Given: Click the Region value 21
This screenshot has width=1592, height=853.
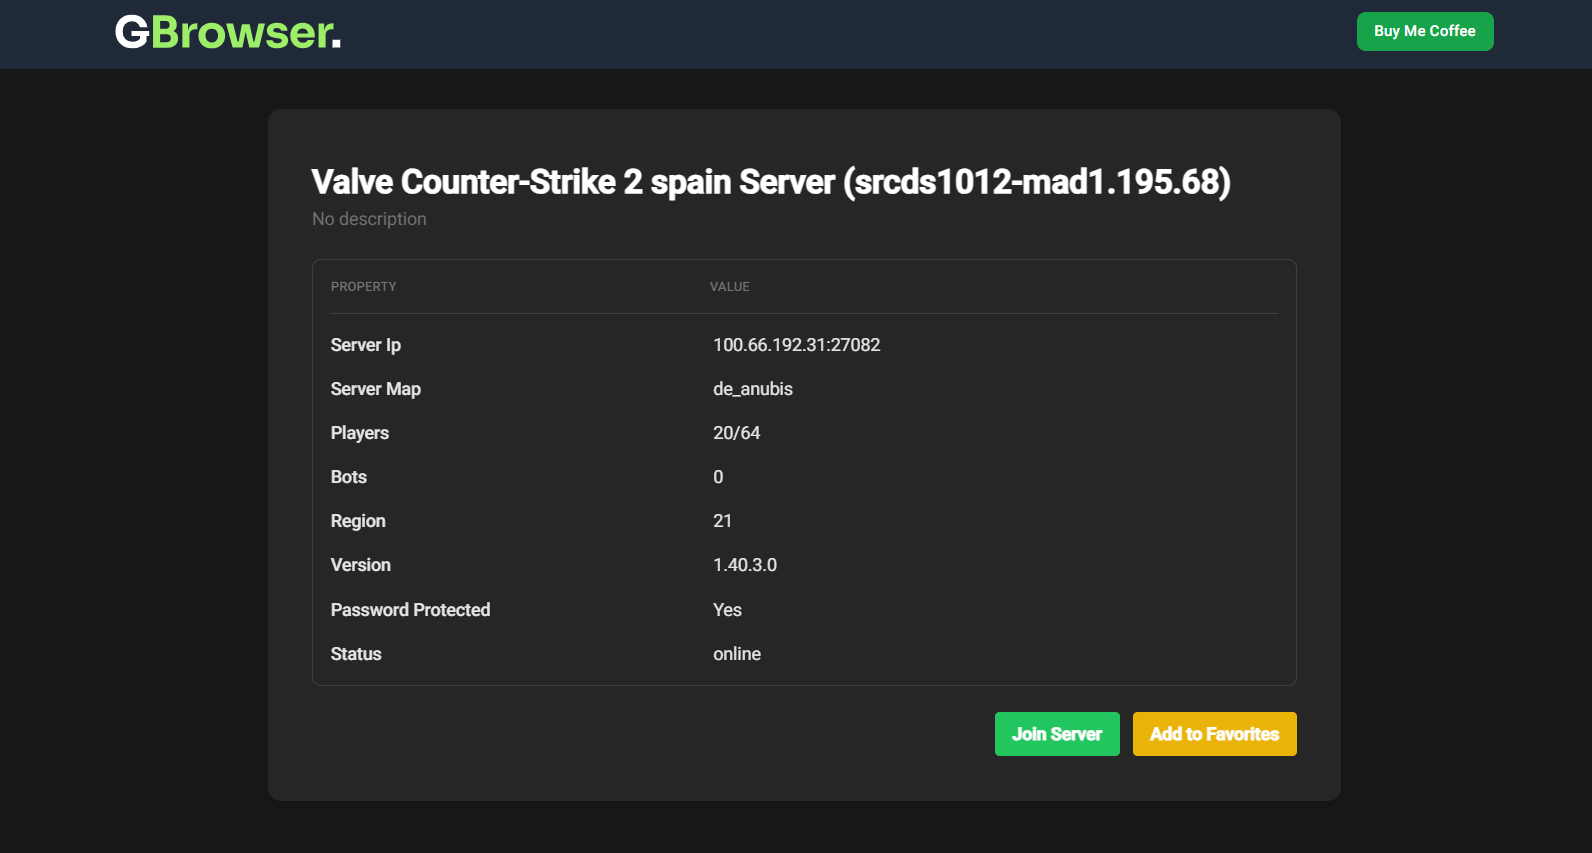Looking at the screenshot, I should [x=723, y=521].
